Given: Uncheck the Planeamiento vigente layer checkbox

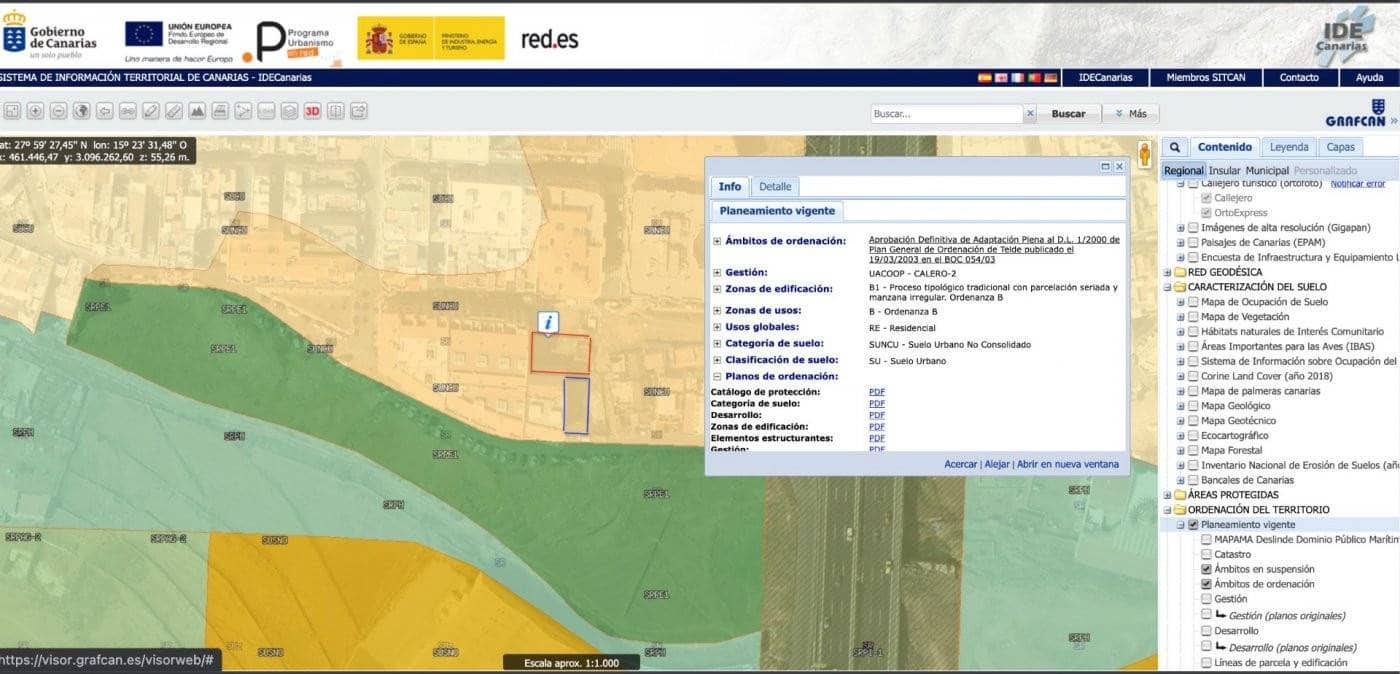Looking at the screenshot, I should coord(1193,525).
